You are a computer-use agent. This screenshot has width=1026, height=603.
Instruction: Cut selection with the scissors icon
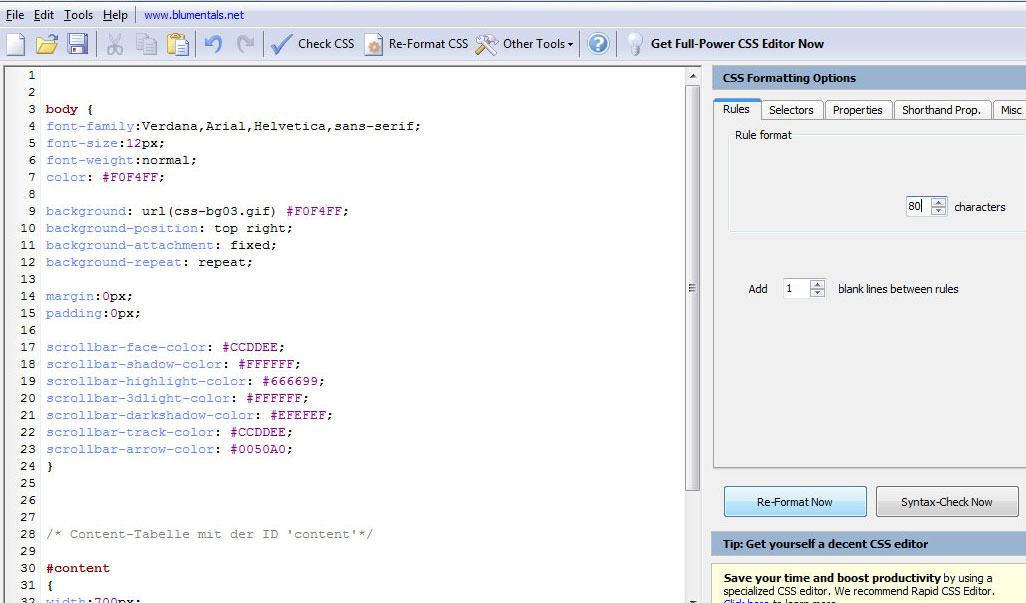(115, 44)
